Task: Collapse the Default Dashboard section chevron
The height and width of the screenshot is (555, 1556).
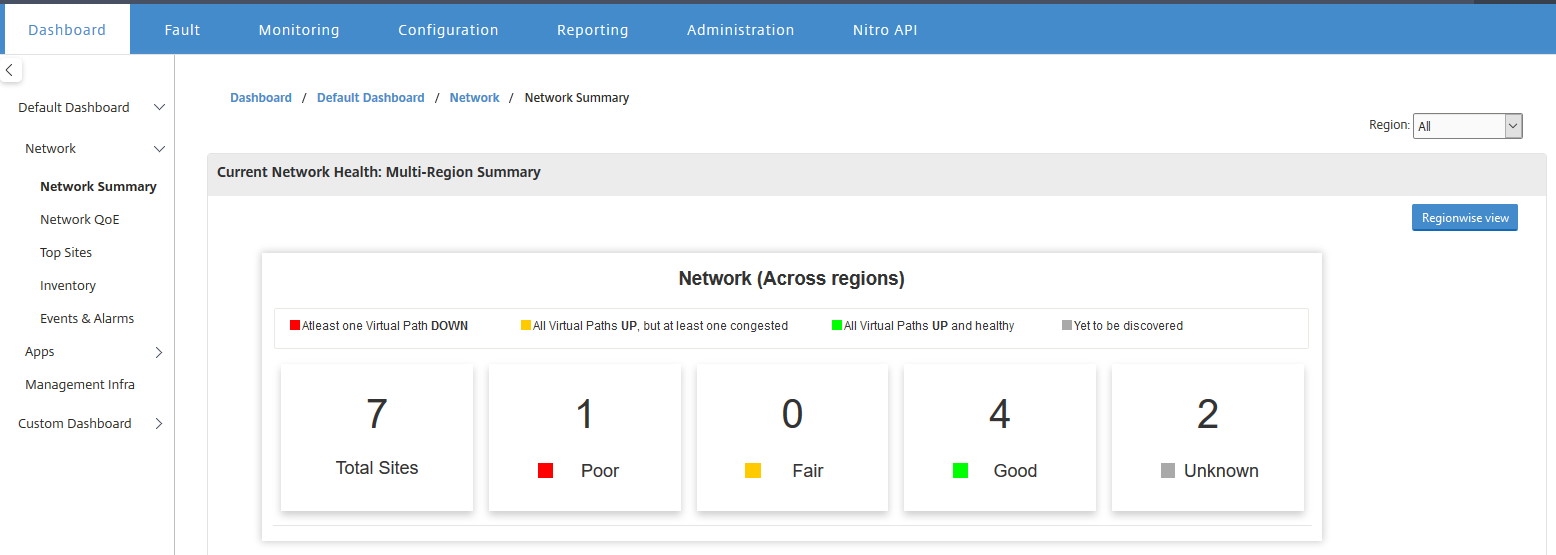Action: (x=159, y=107)
